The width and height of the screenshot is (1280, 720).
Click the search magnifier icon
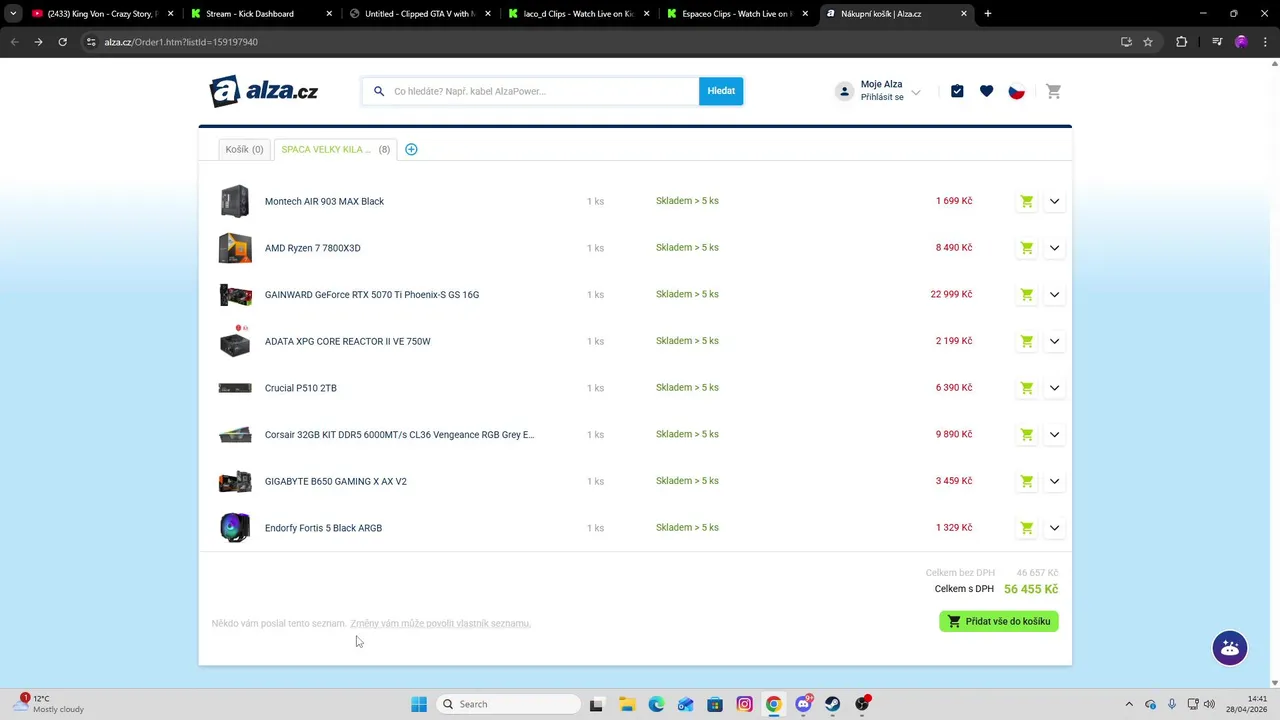(379, 91)
